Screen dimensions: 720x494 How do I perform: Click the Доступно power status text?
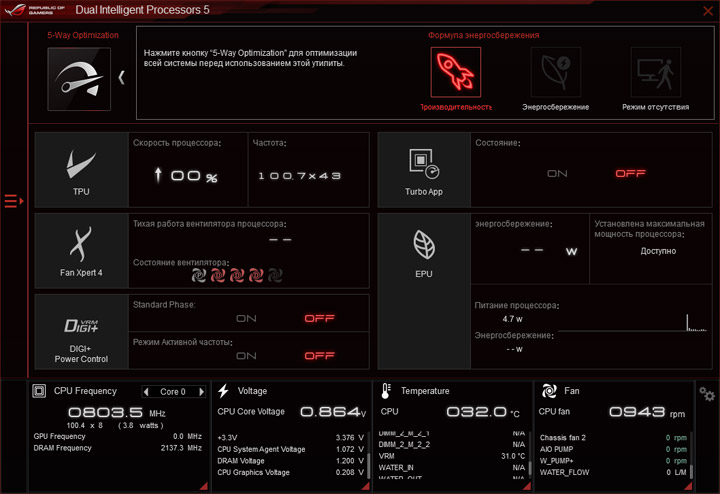[x=658, y=251]
